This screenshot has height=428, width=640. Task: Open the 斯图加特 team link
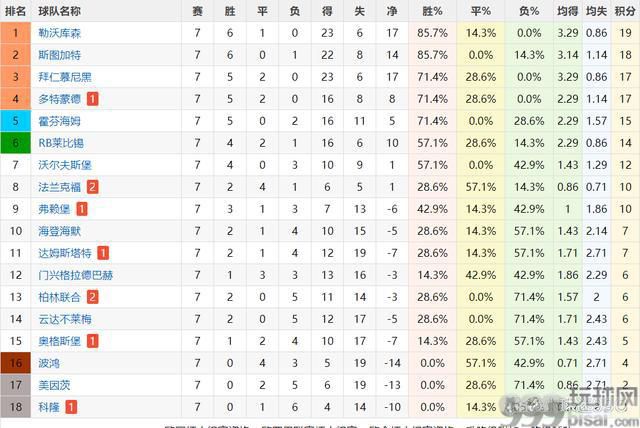[x=60, y=55]
